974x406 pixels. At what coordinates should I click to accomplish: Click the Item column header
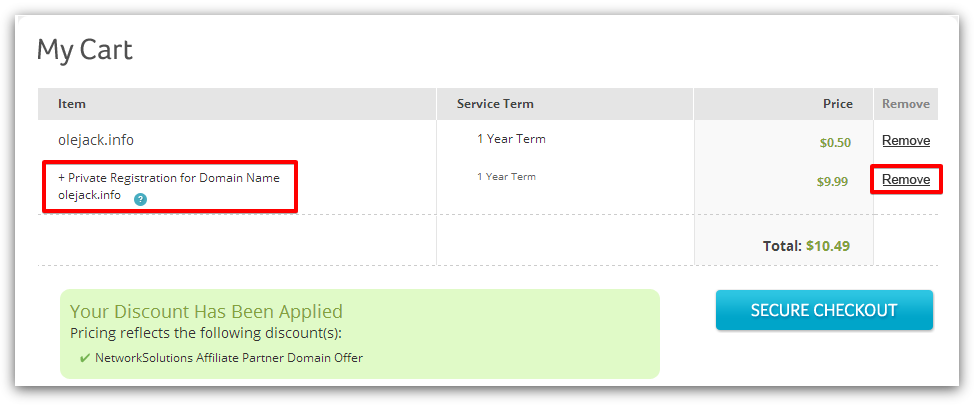(72, 104)
